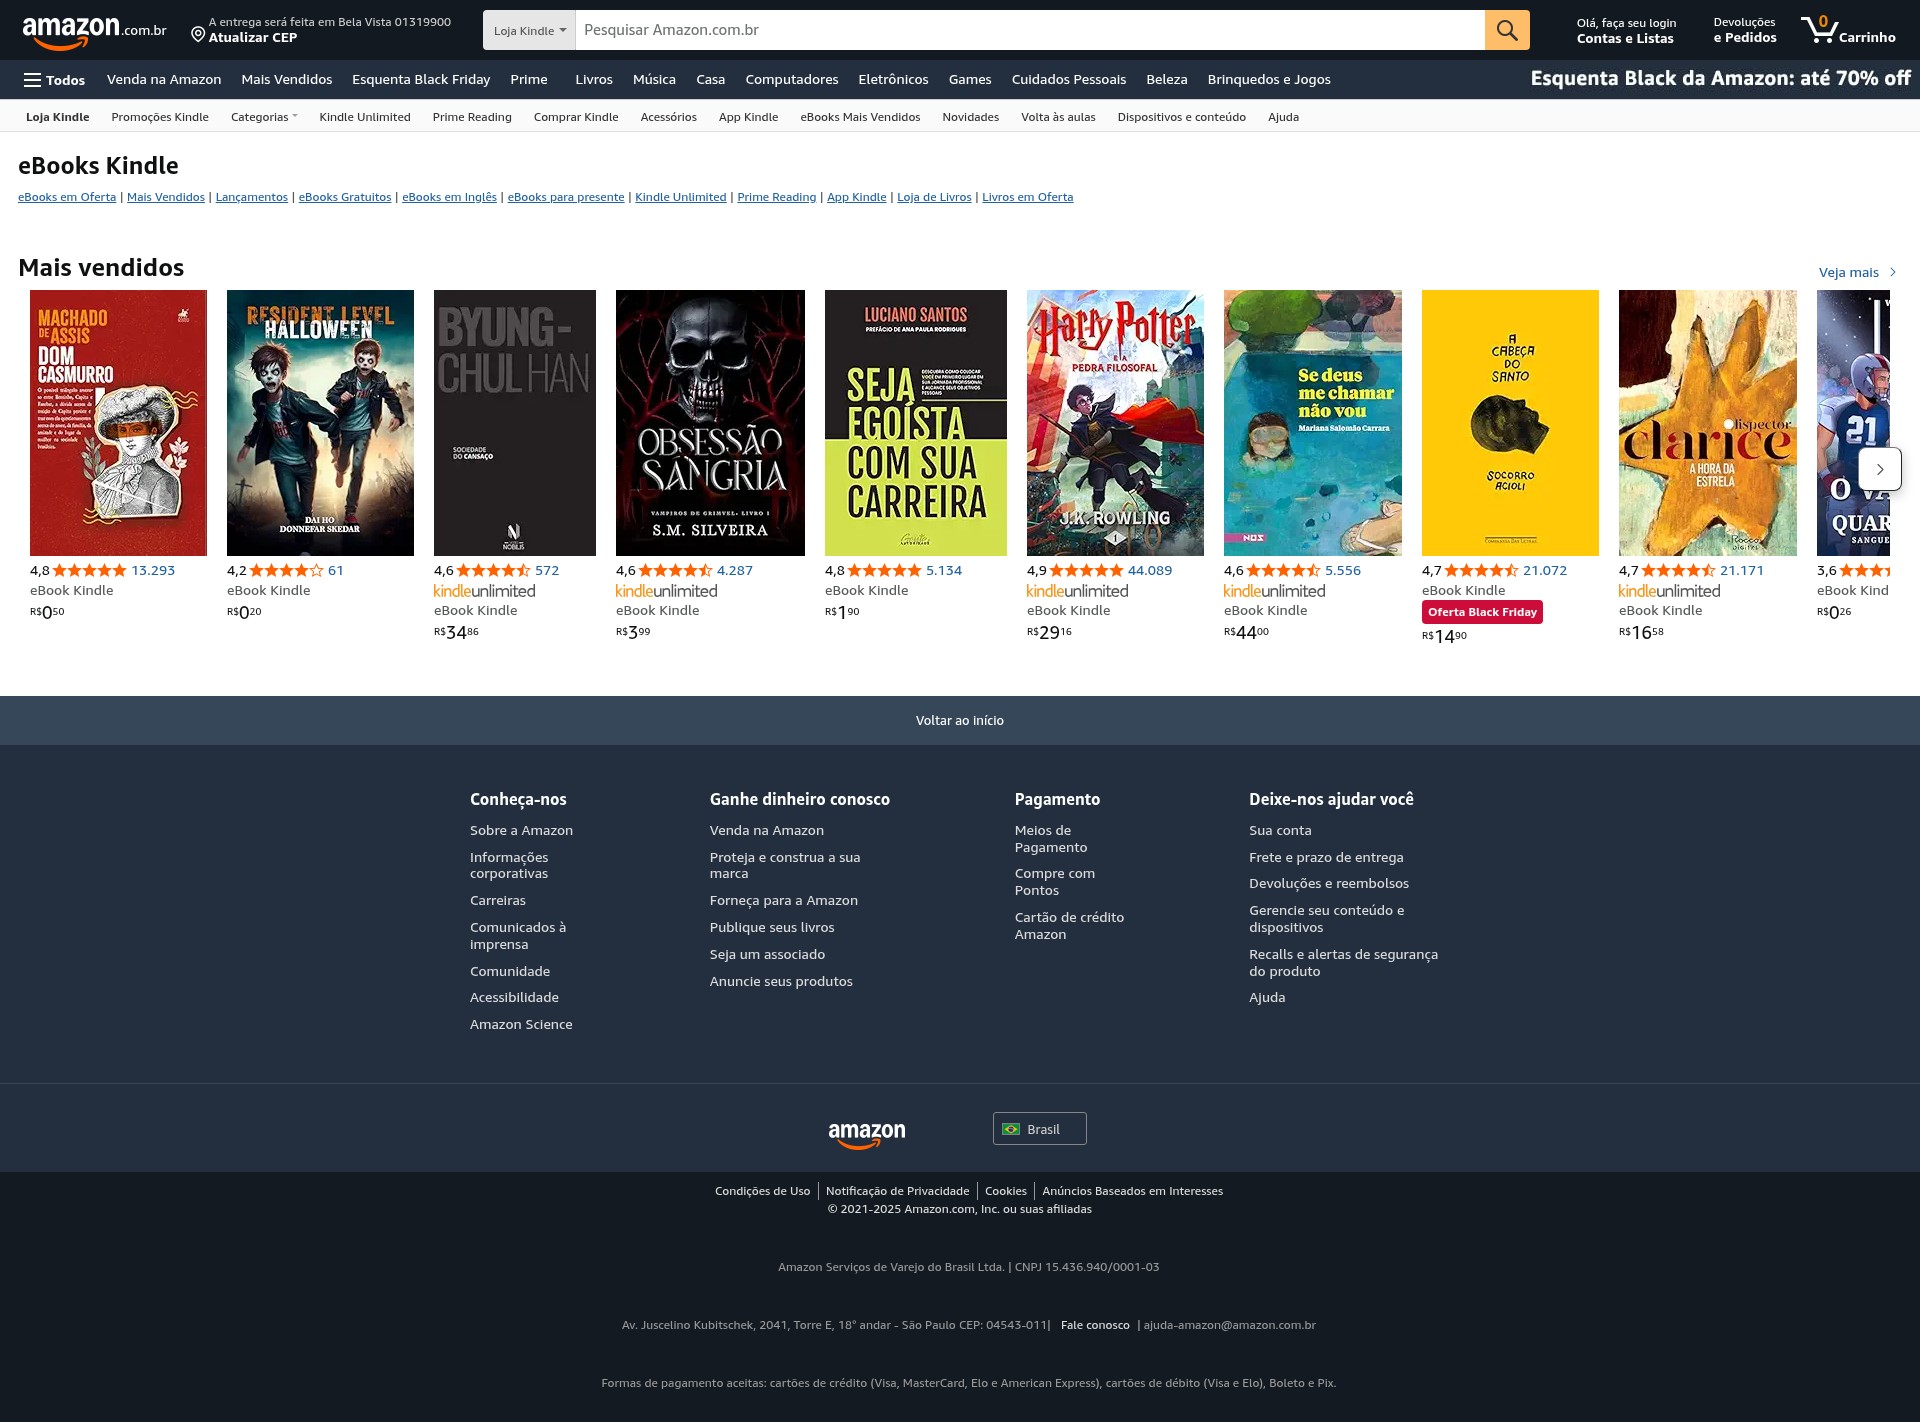Open Prime Reading in the subnav
Viewport: 1920px width, 1422px height.
472,117
